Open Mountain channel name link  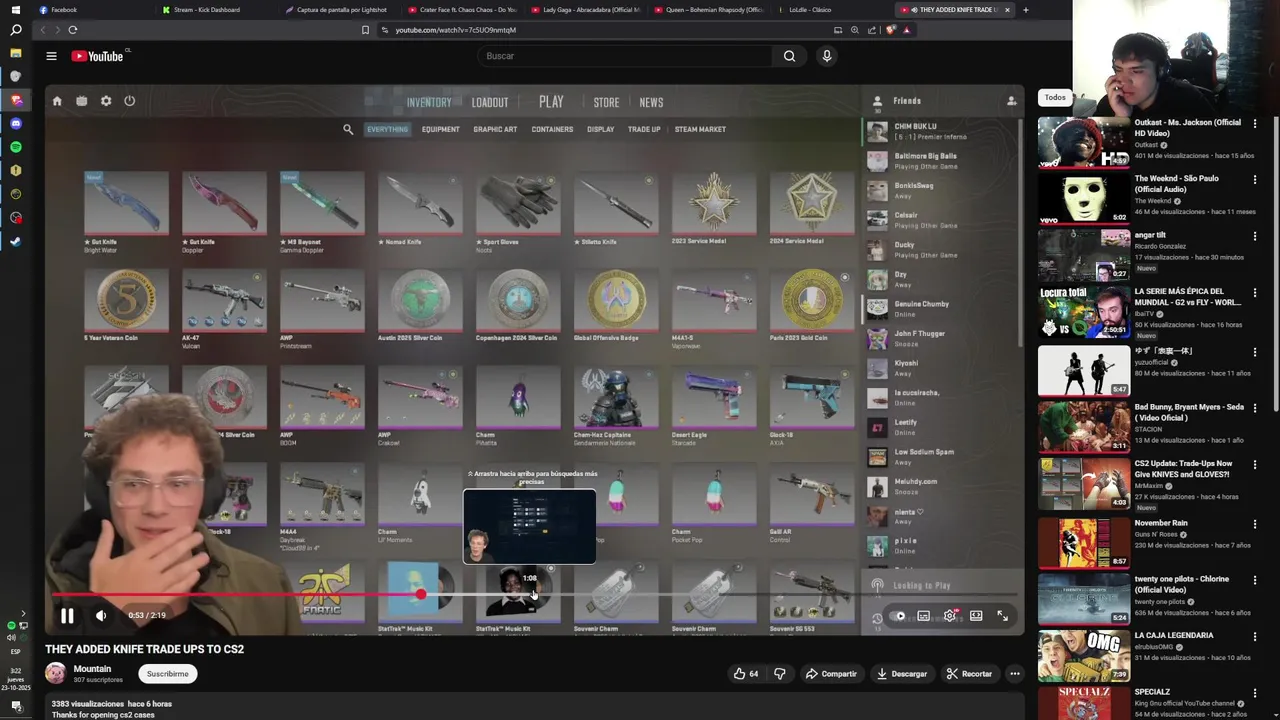pyautogui.click(x=92, y=668)
